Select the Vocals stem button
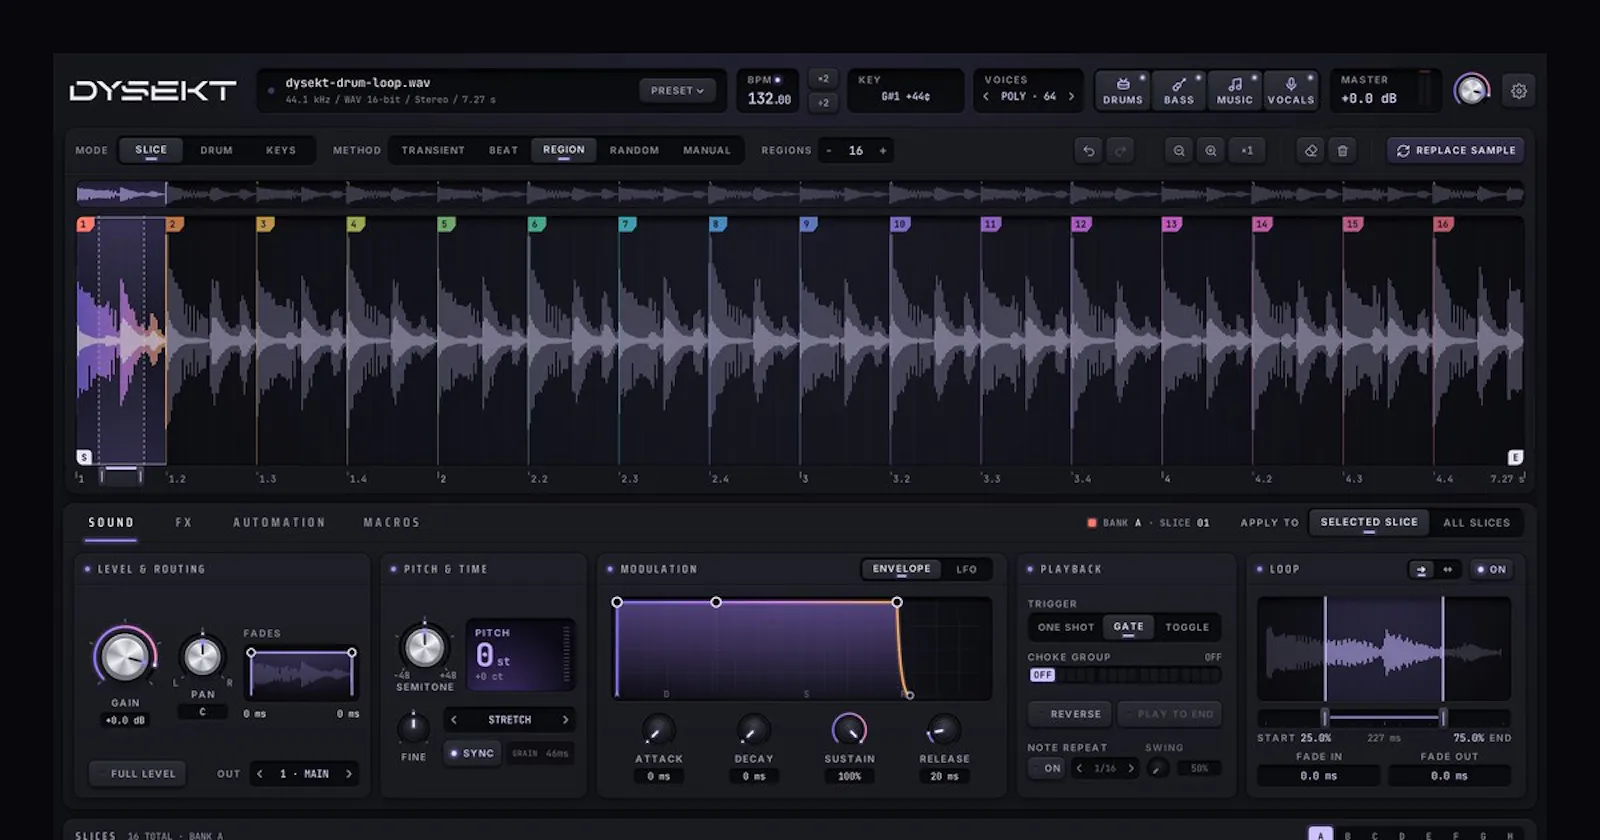Image resolution: width=1600 pixels, height=840 pixels. click(1291, 90)
